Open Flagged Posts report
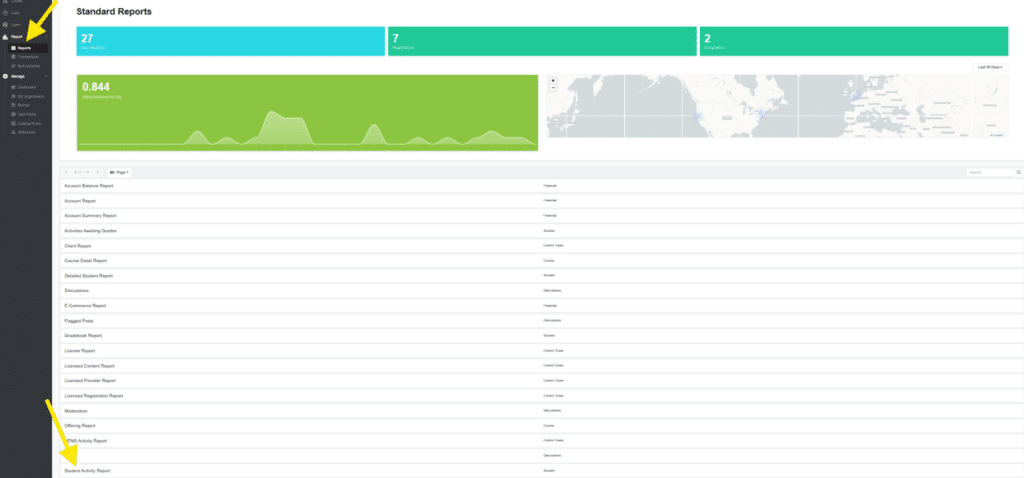Viewport: 1024px width, 478px height. click(541, 321)
